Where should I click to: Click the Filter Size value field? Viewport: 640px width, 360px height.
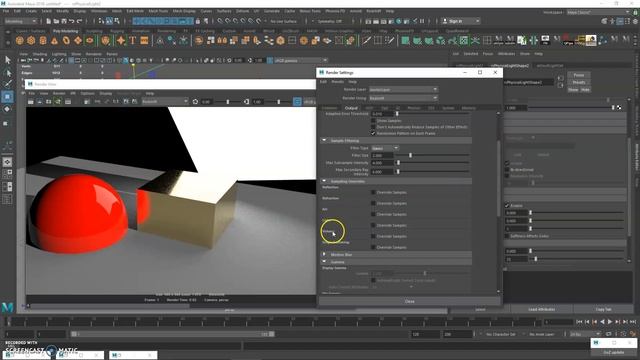tap(382, 156)
